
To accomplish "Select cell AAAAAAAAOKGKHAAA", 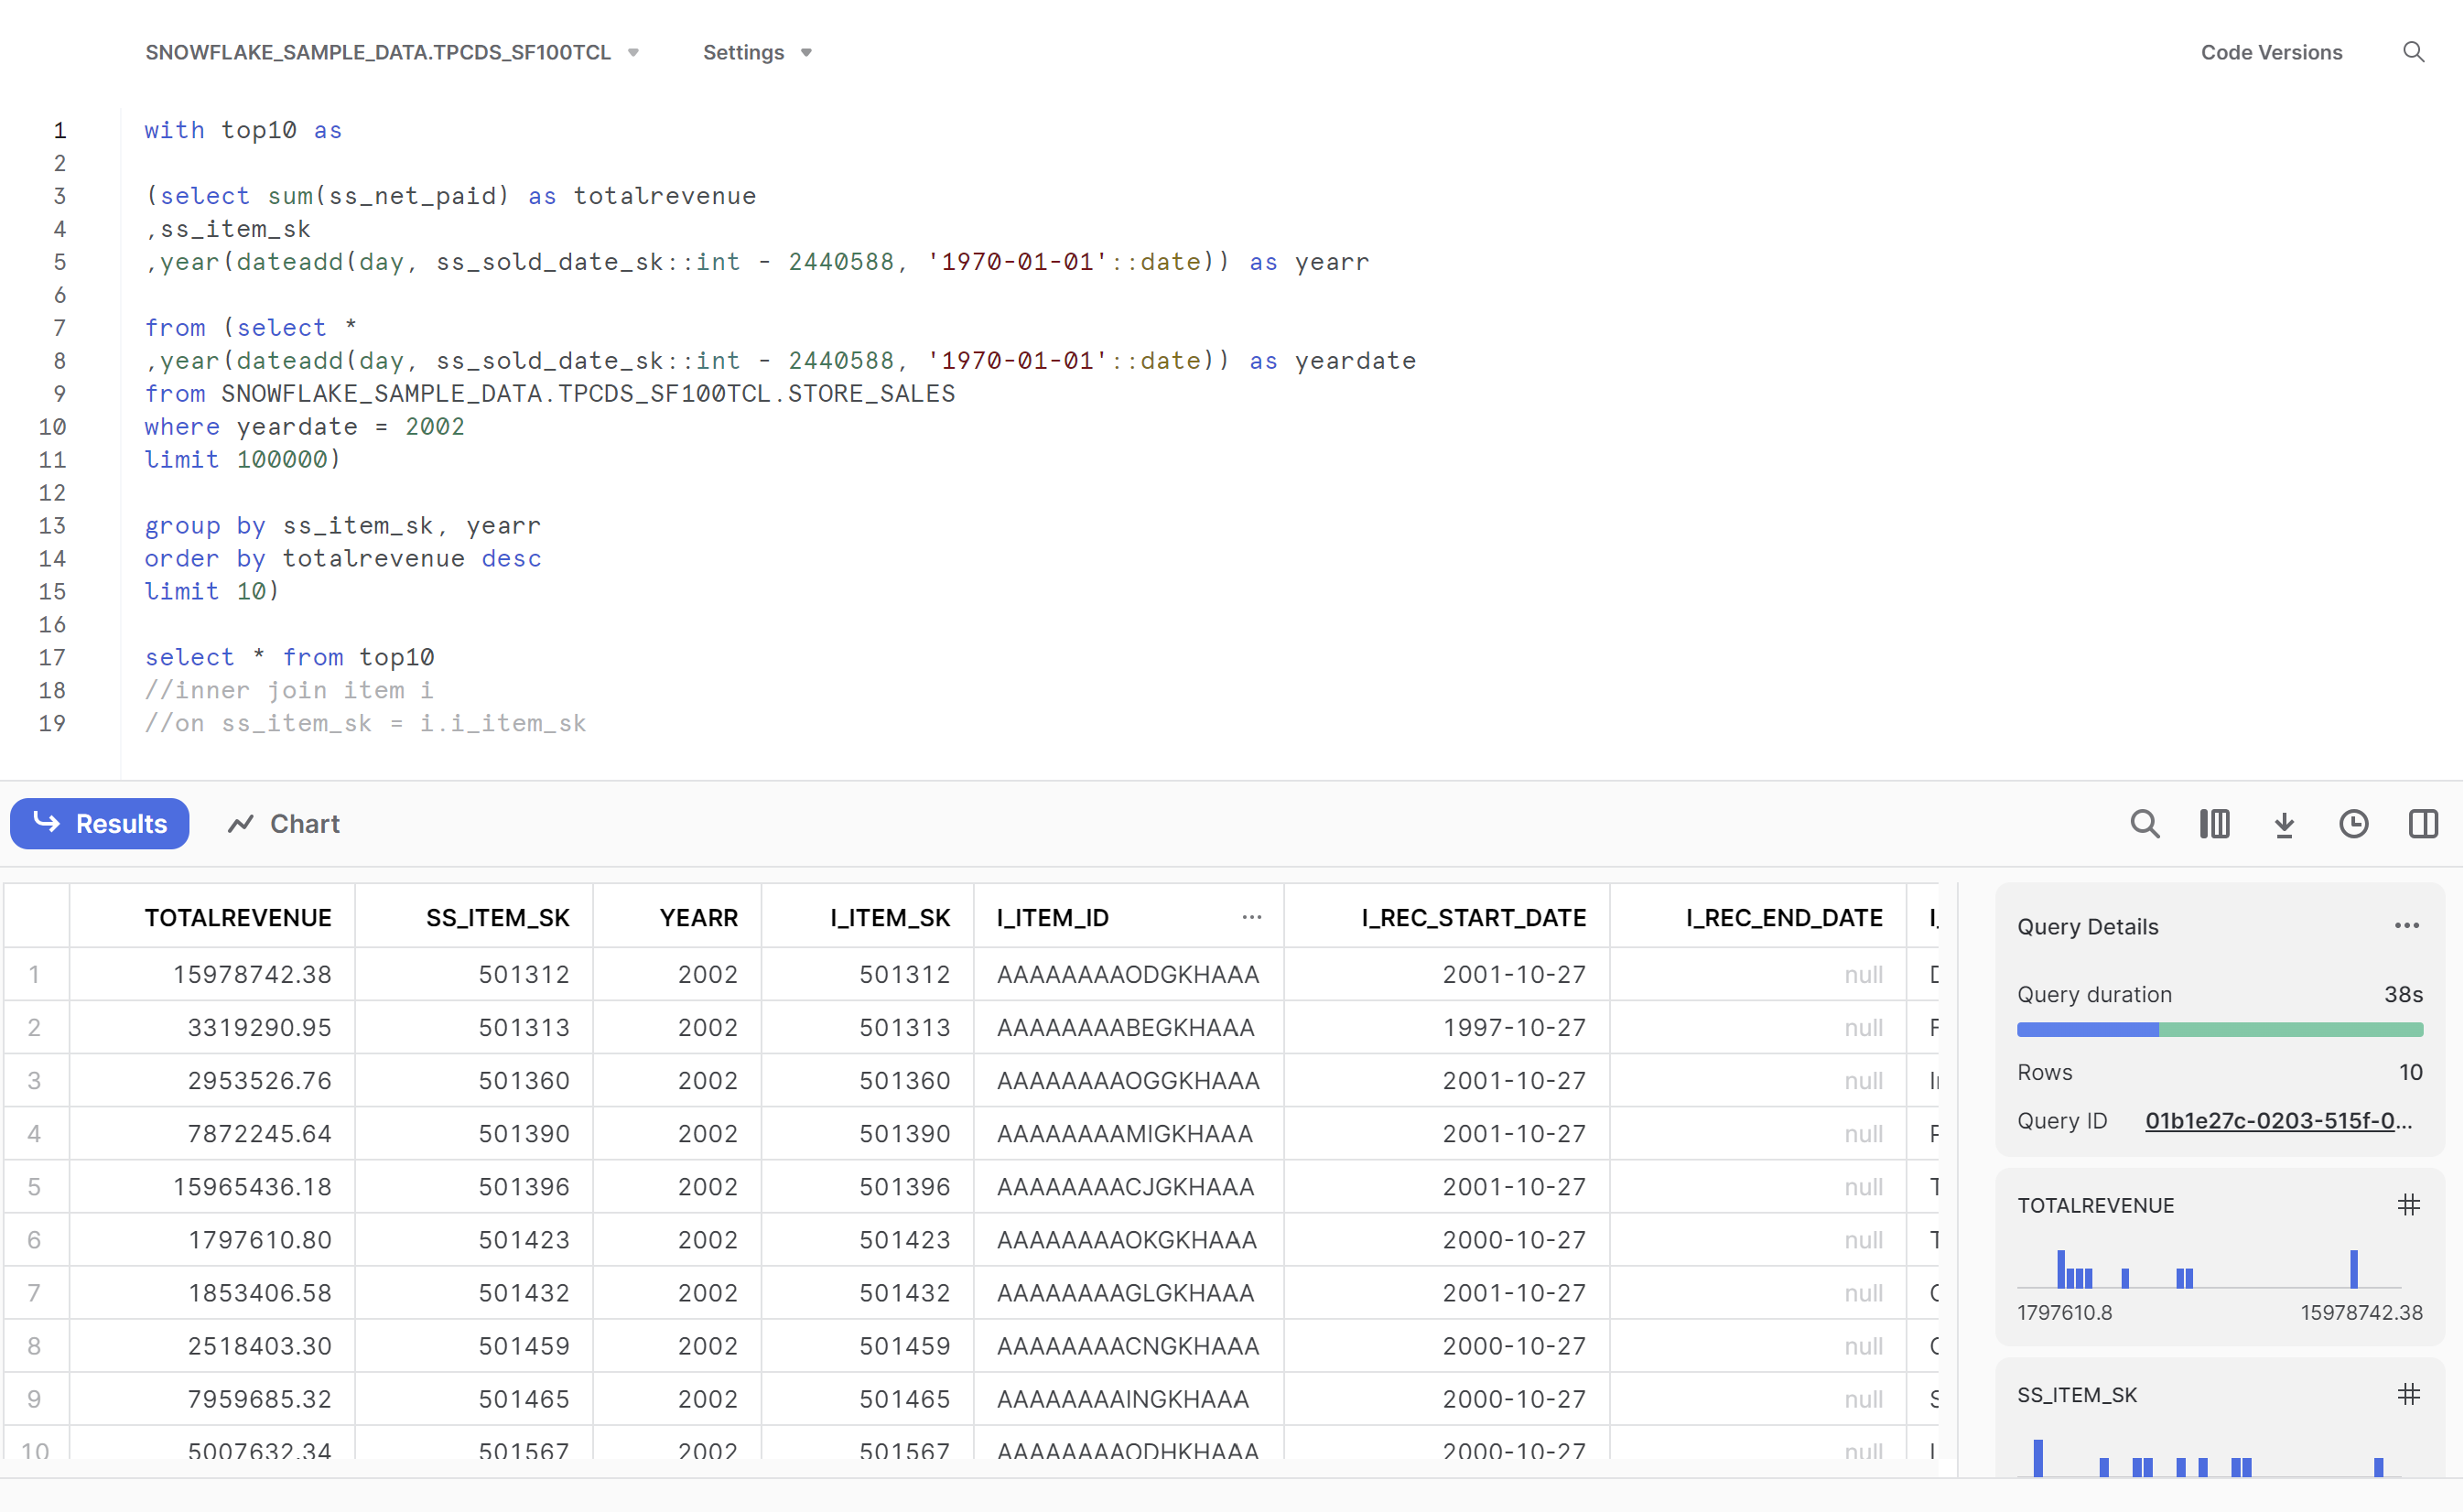I will click(1129, 1240).
